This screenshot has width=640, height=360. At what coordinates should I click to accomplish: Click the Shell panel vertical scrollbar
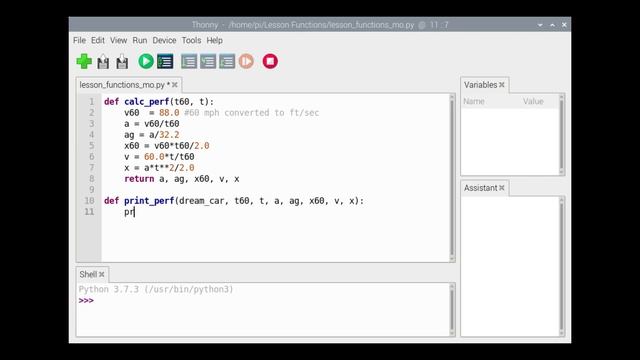452,309
